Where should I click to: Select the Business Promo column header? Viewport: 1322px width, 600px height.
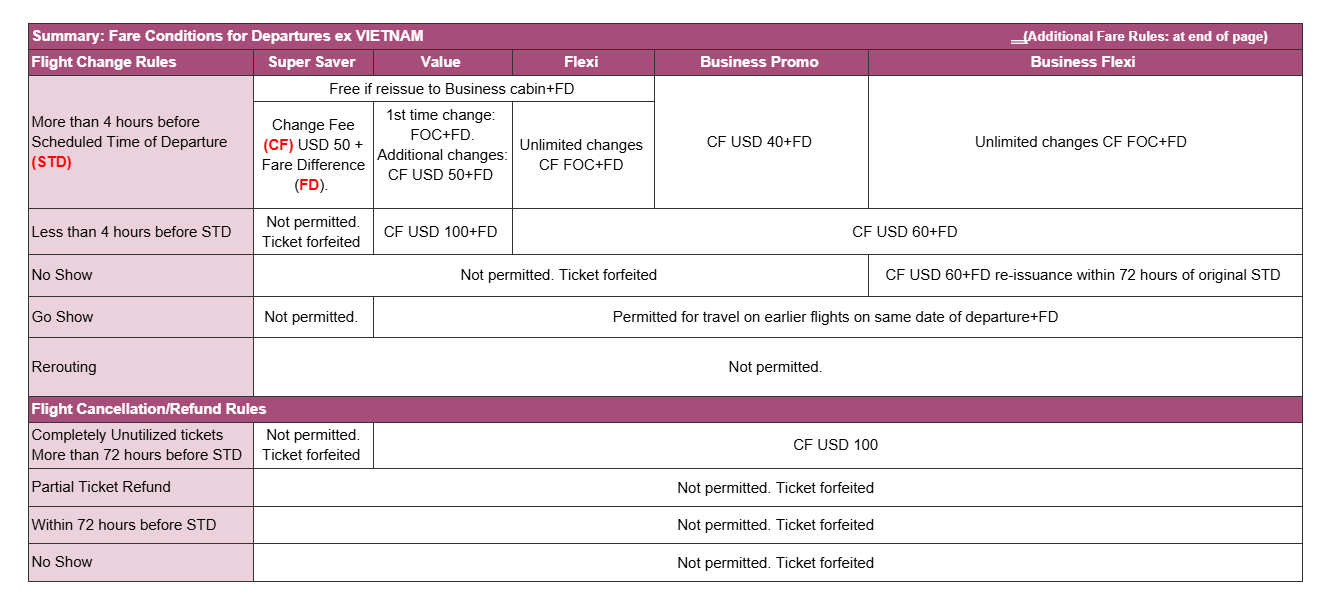tap(761, 62)
